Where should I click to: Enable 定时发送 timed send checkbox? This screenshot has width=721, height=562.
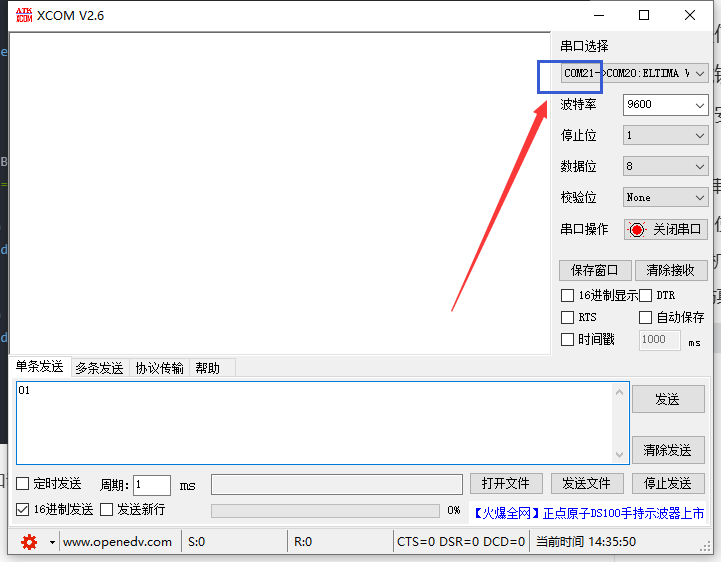tap(23, 483)
